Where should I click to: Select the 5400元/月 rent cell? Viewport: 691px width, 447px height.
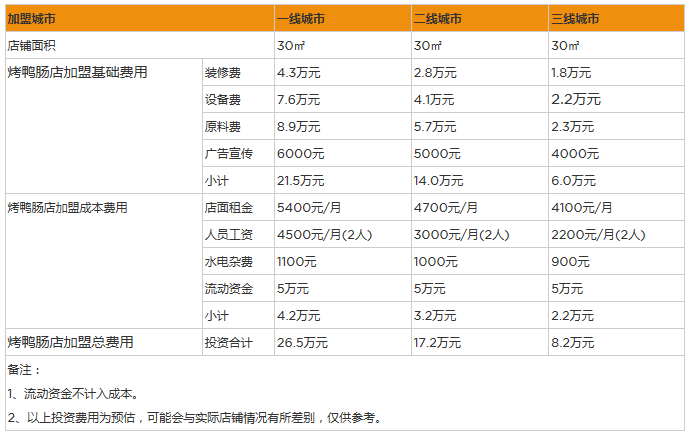coord(308,208)
